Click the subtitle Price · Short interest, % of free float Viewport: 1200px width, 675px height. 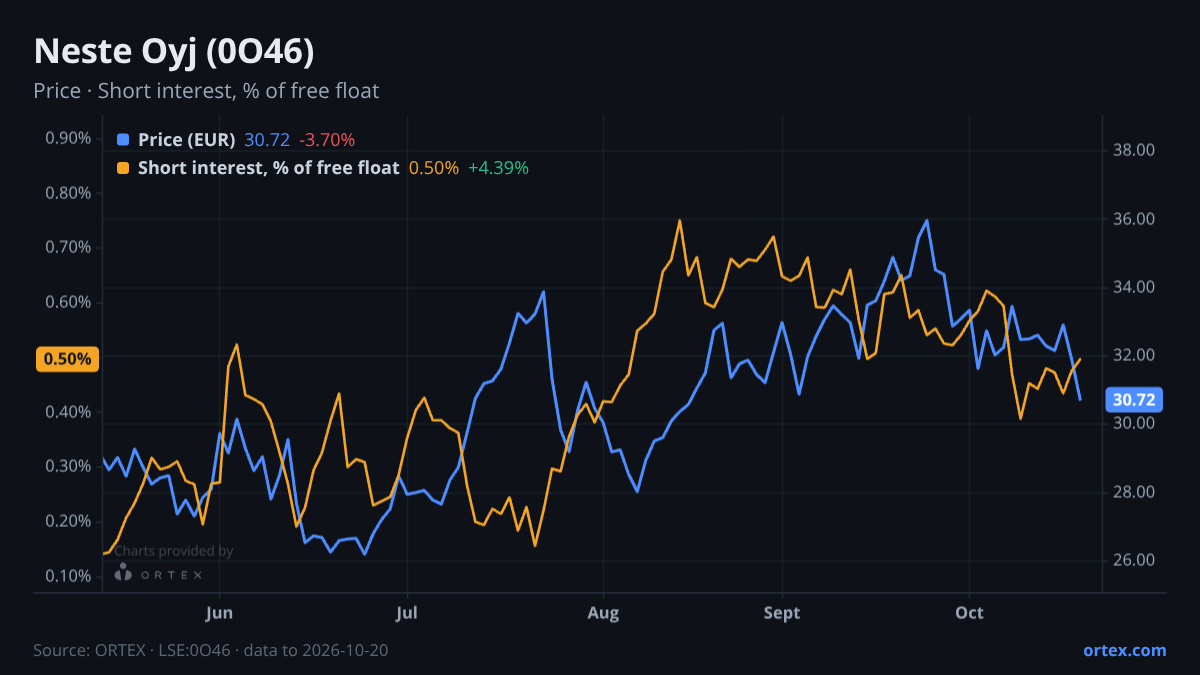tap(206, 91)
